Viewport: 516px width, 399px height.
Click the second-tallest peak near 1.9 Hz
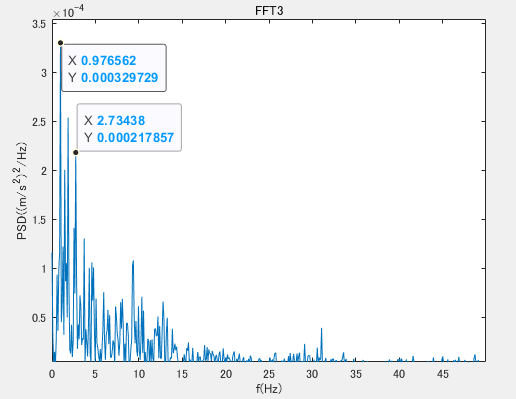pos(68,118)
